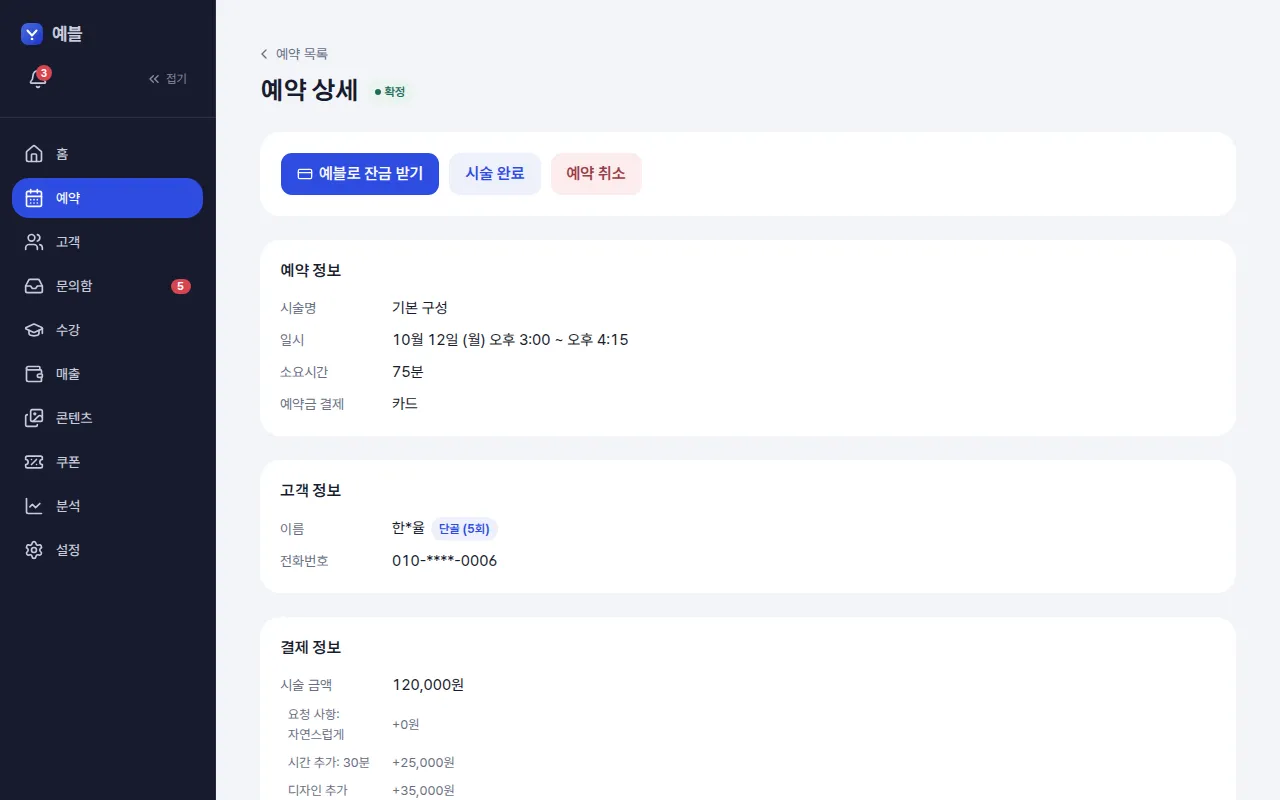Click the 시간 추가 price +25,000원

(x=424, y=763)
